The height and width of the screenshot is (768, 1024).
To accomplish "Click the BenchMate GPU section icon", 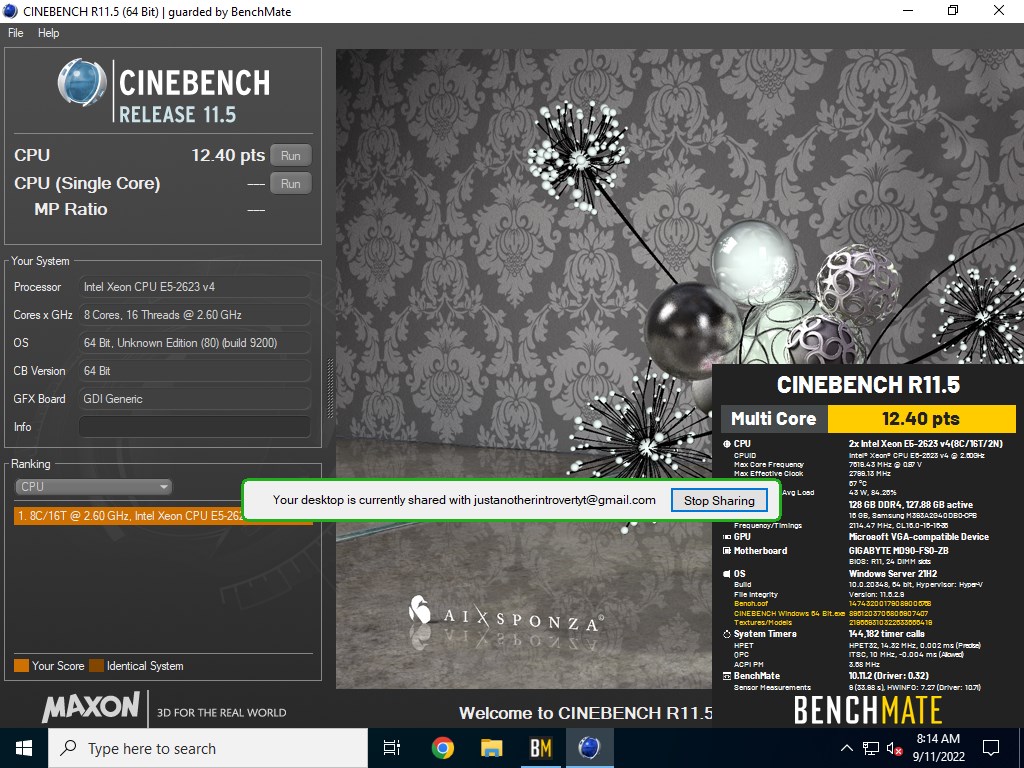I will pyautogui.click(x=726, y=537).
